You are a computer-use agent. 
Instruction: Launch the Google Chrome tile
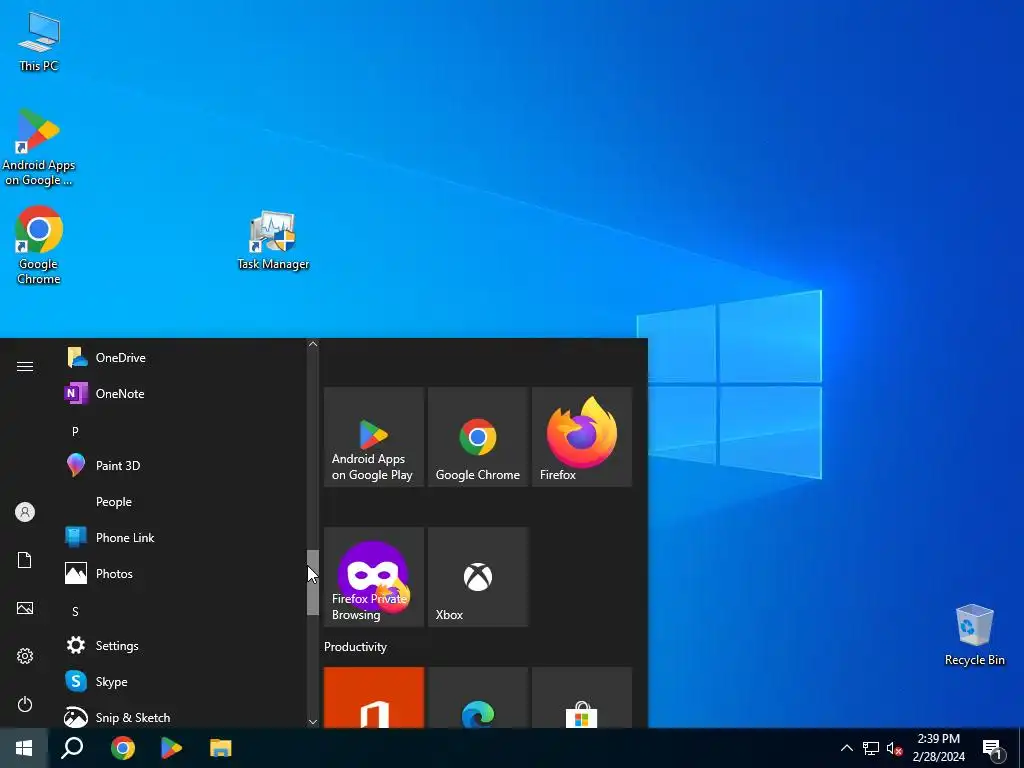click(478, 437)
